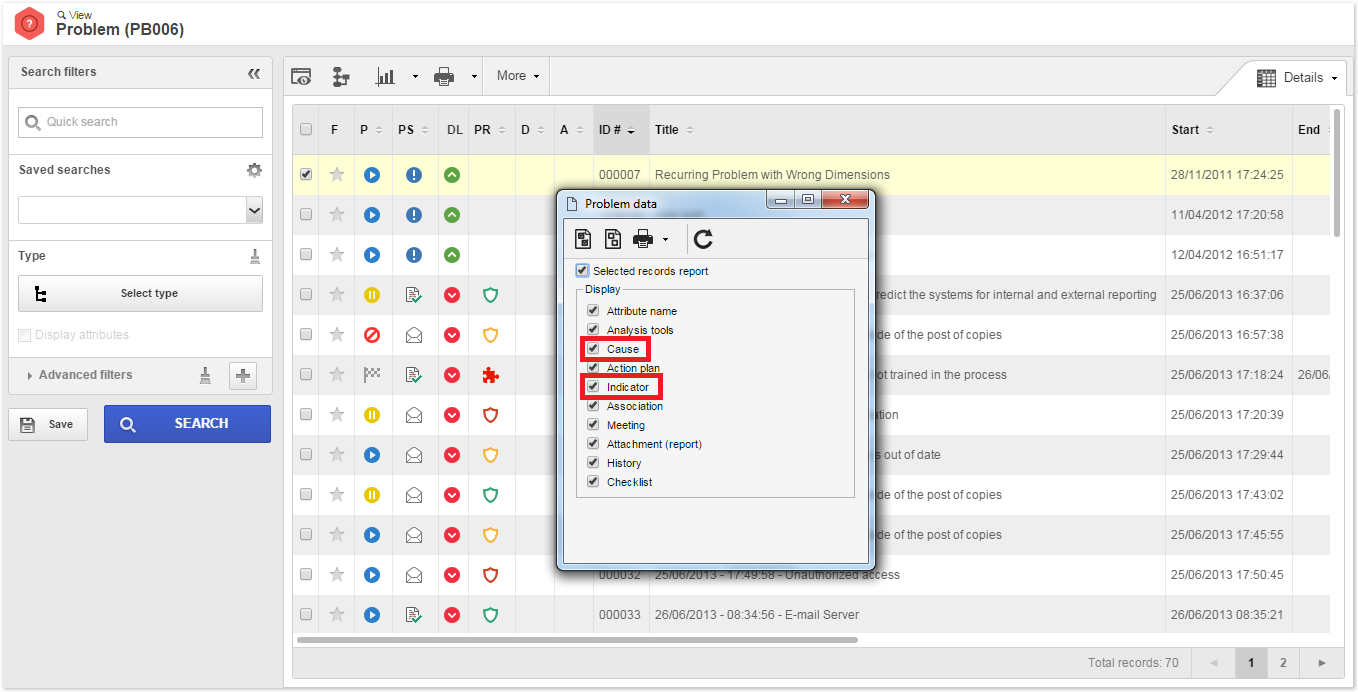
Task: Click the gear icon next to Saved searches
Action: point(254,170)
